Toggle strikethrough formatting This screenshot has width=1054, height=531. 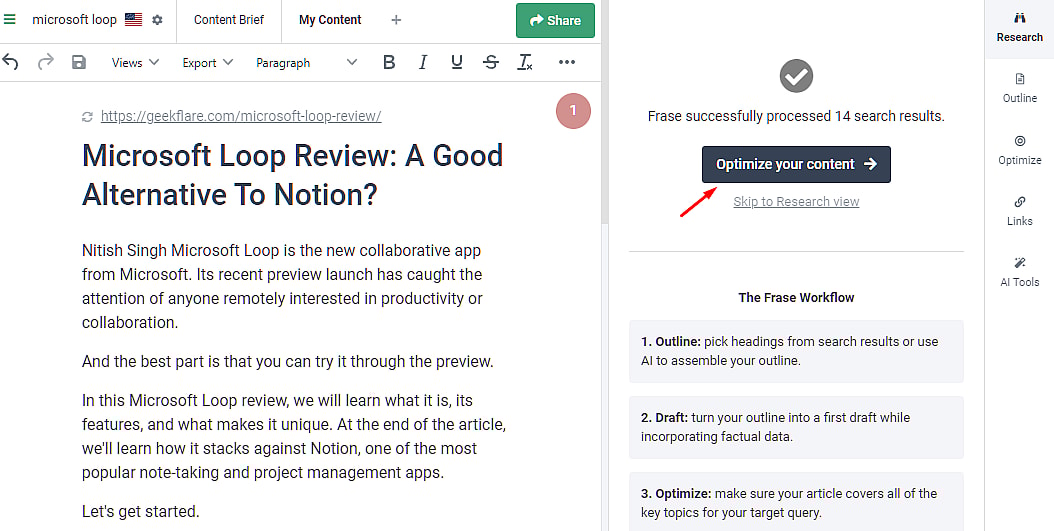[491, 63]
